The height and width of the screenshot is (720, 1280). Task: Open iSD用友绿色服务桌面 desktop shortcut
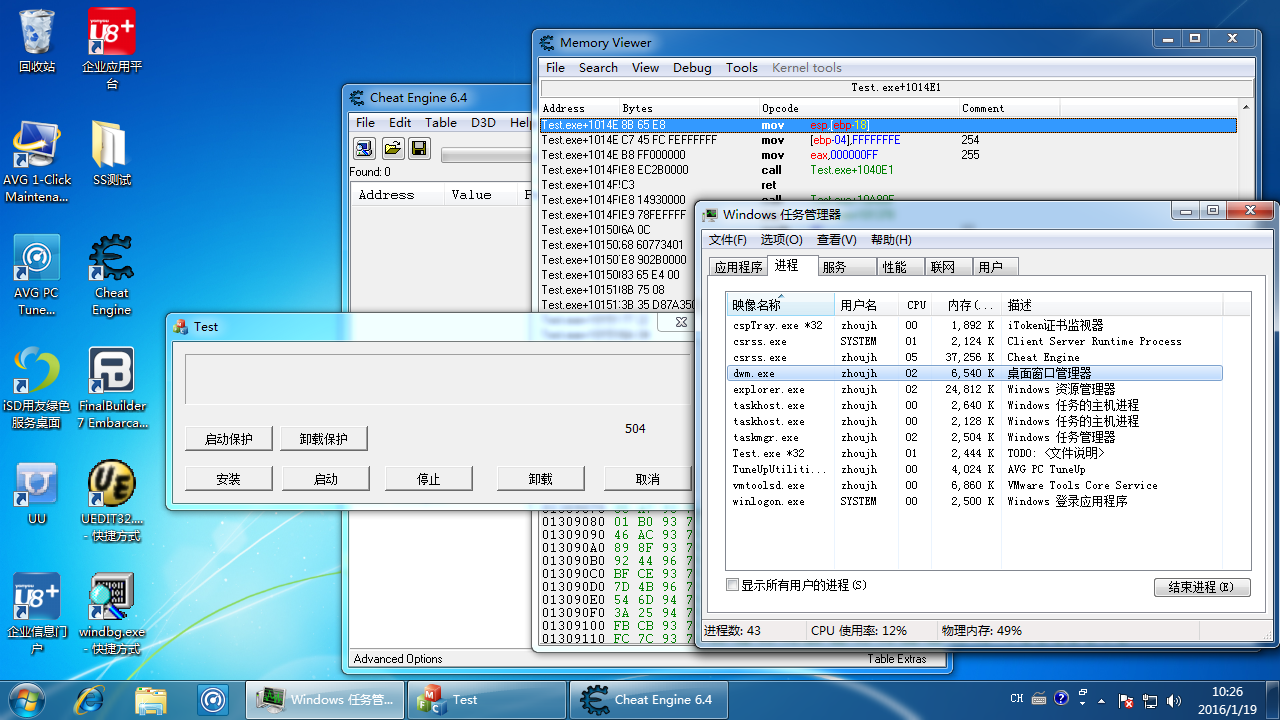pos(37,388)
